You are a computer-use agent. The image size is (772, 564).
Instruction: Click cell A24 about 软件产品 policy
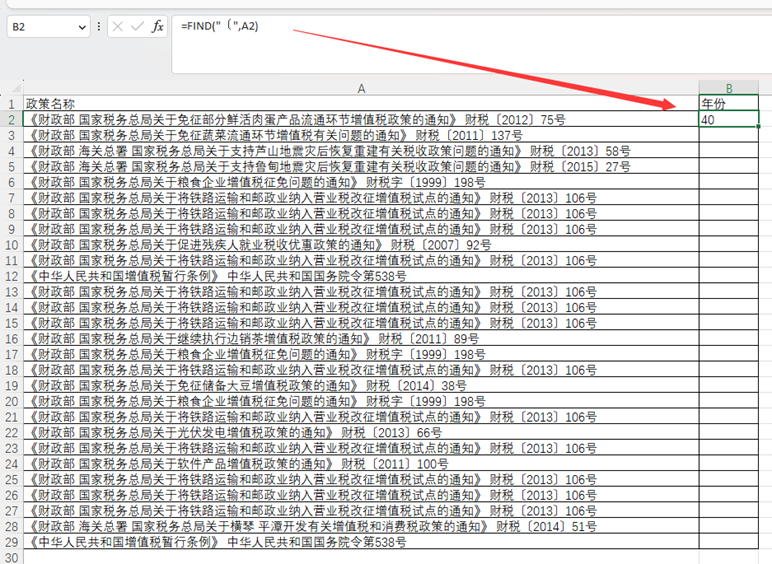361,464
